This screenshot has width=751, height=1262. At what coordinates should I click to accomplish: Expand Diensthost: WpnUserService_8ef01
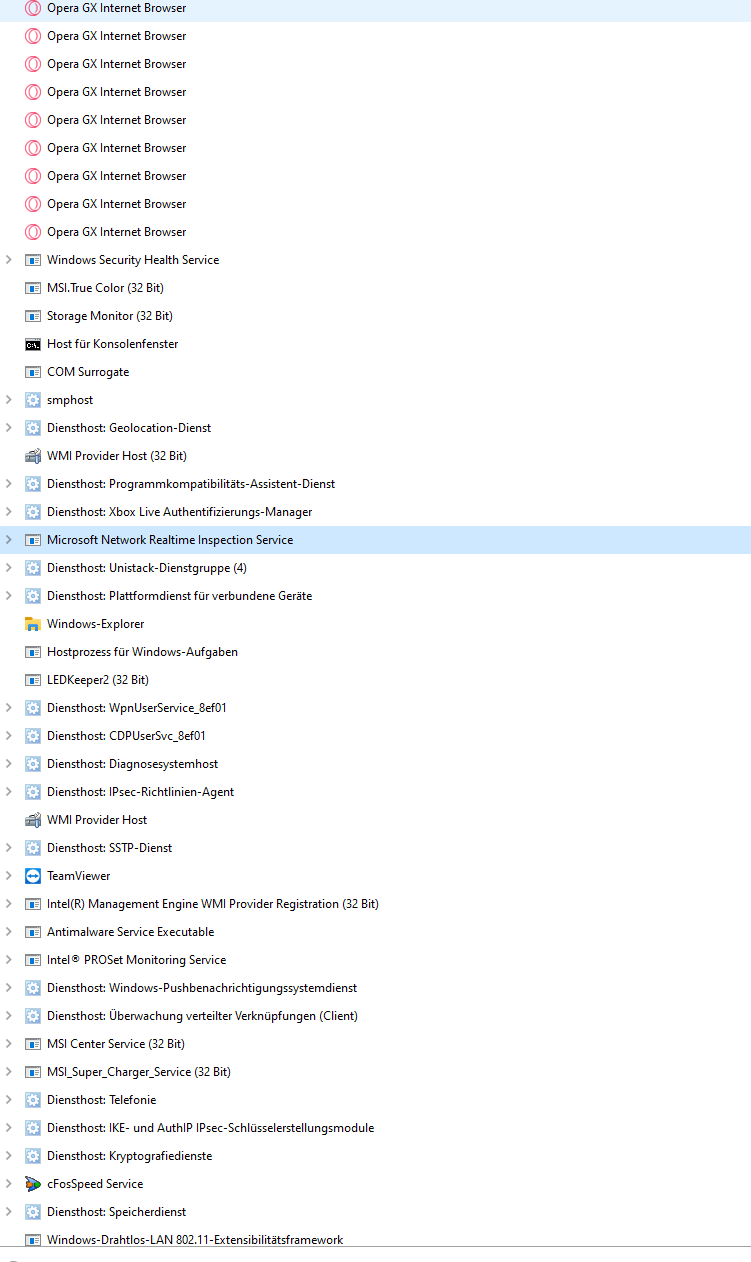coord(9,708)
